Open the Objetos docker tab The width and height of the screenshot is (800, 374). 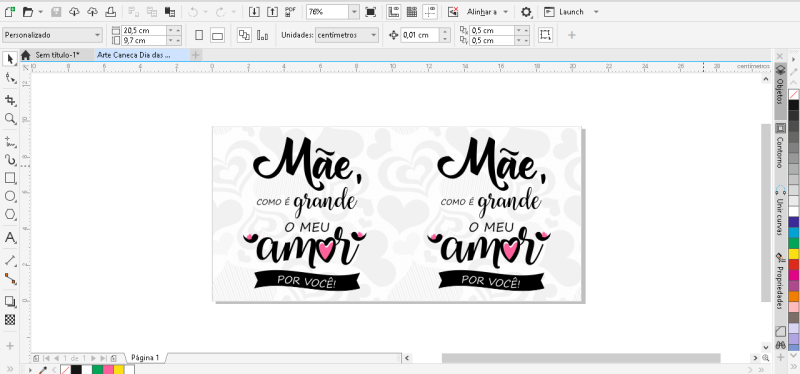780,91
